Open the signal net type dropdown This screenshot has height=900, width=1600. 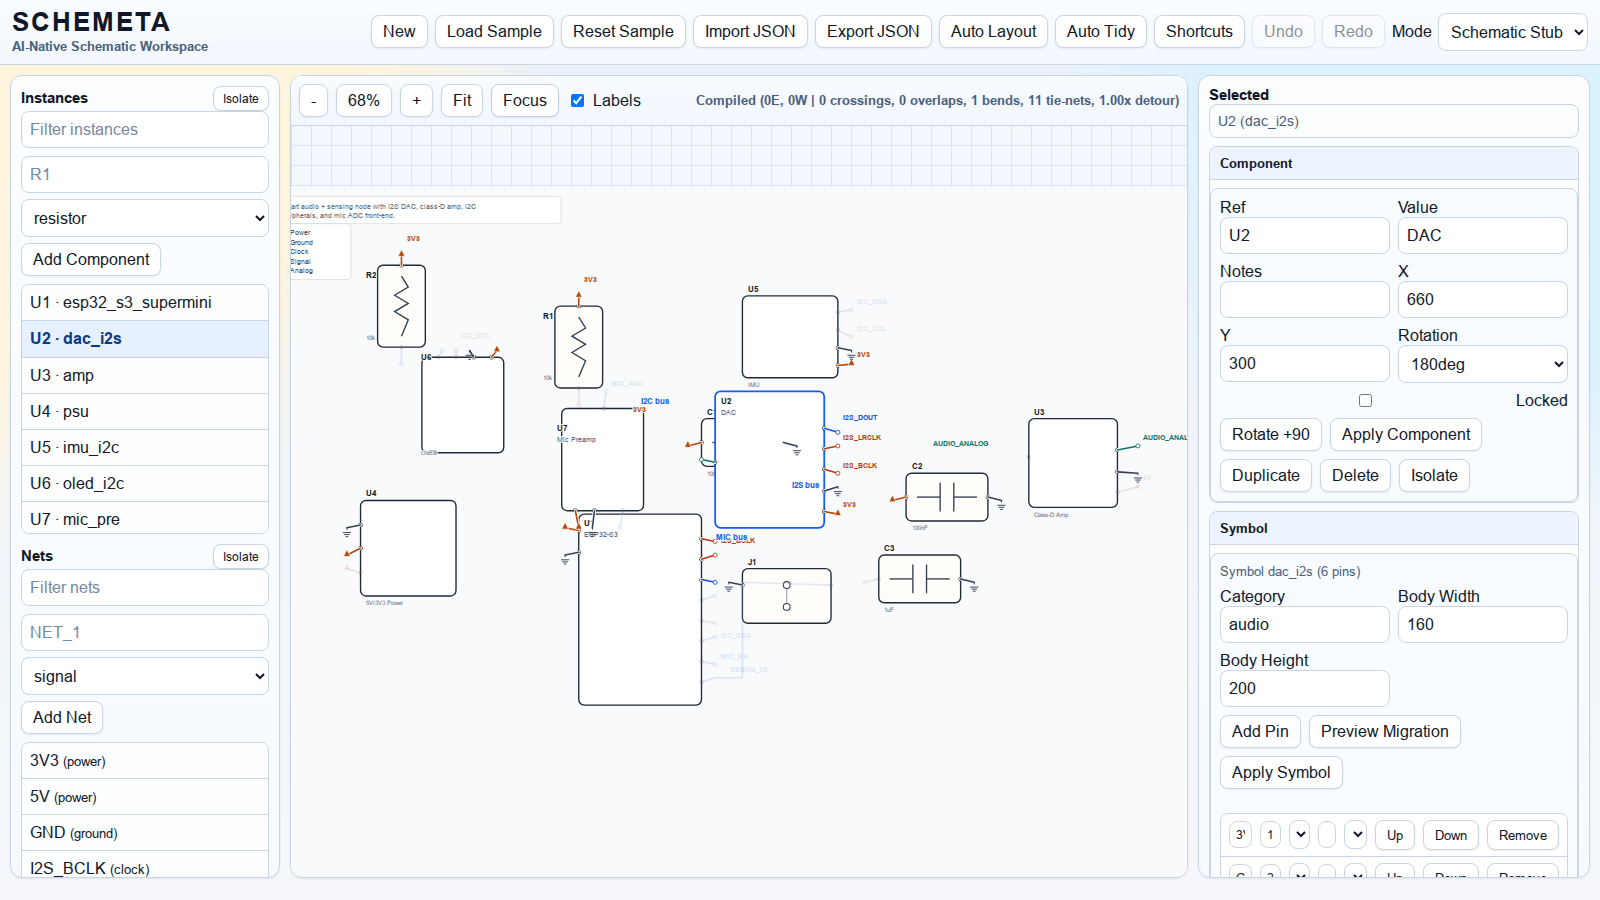pyautogui.click(x=145, y=676)
